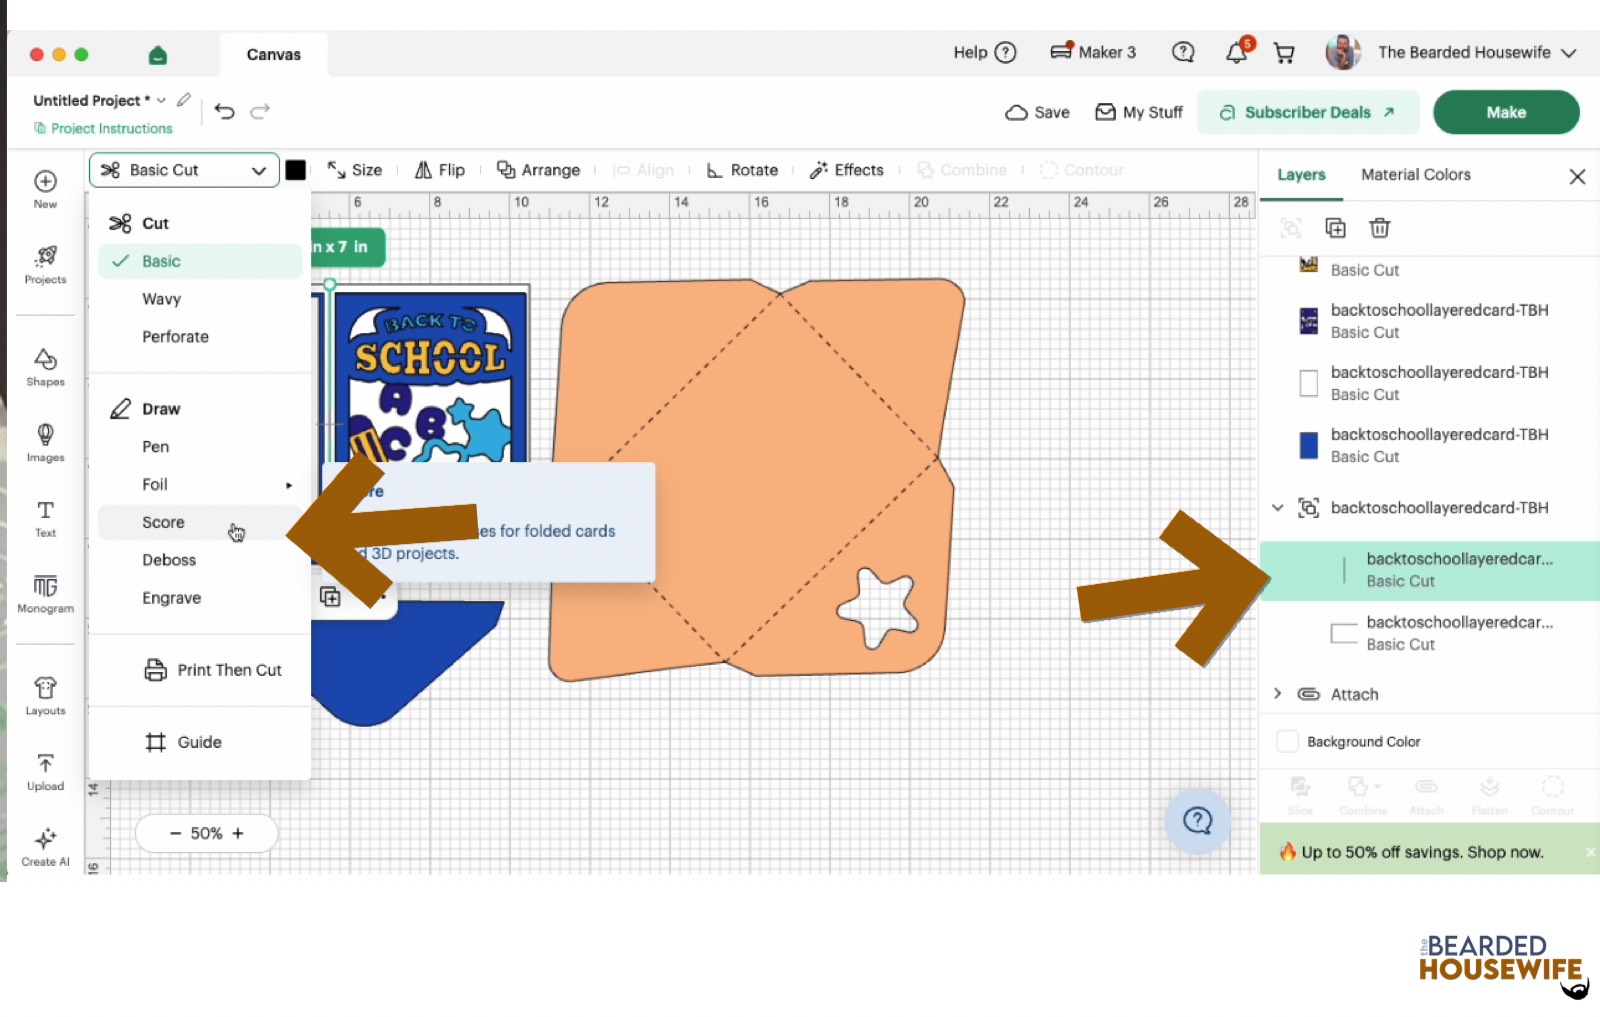Click the orange envelope shape on canvas

point(755,478)
